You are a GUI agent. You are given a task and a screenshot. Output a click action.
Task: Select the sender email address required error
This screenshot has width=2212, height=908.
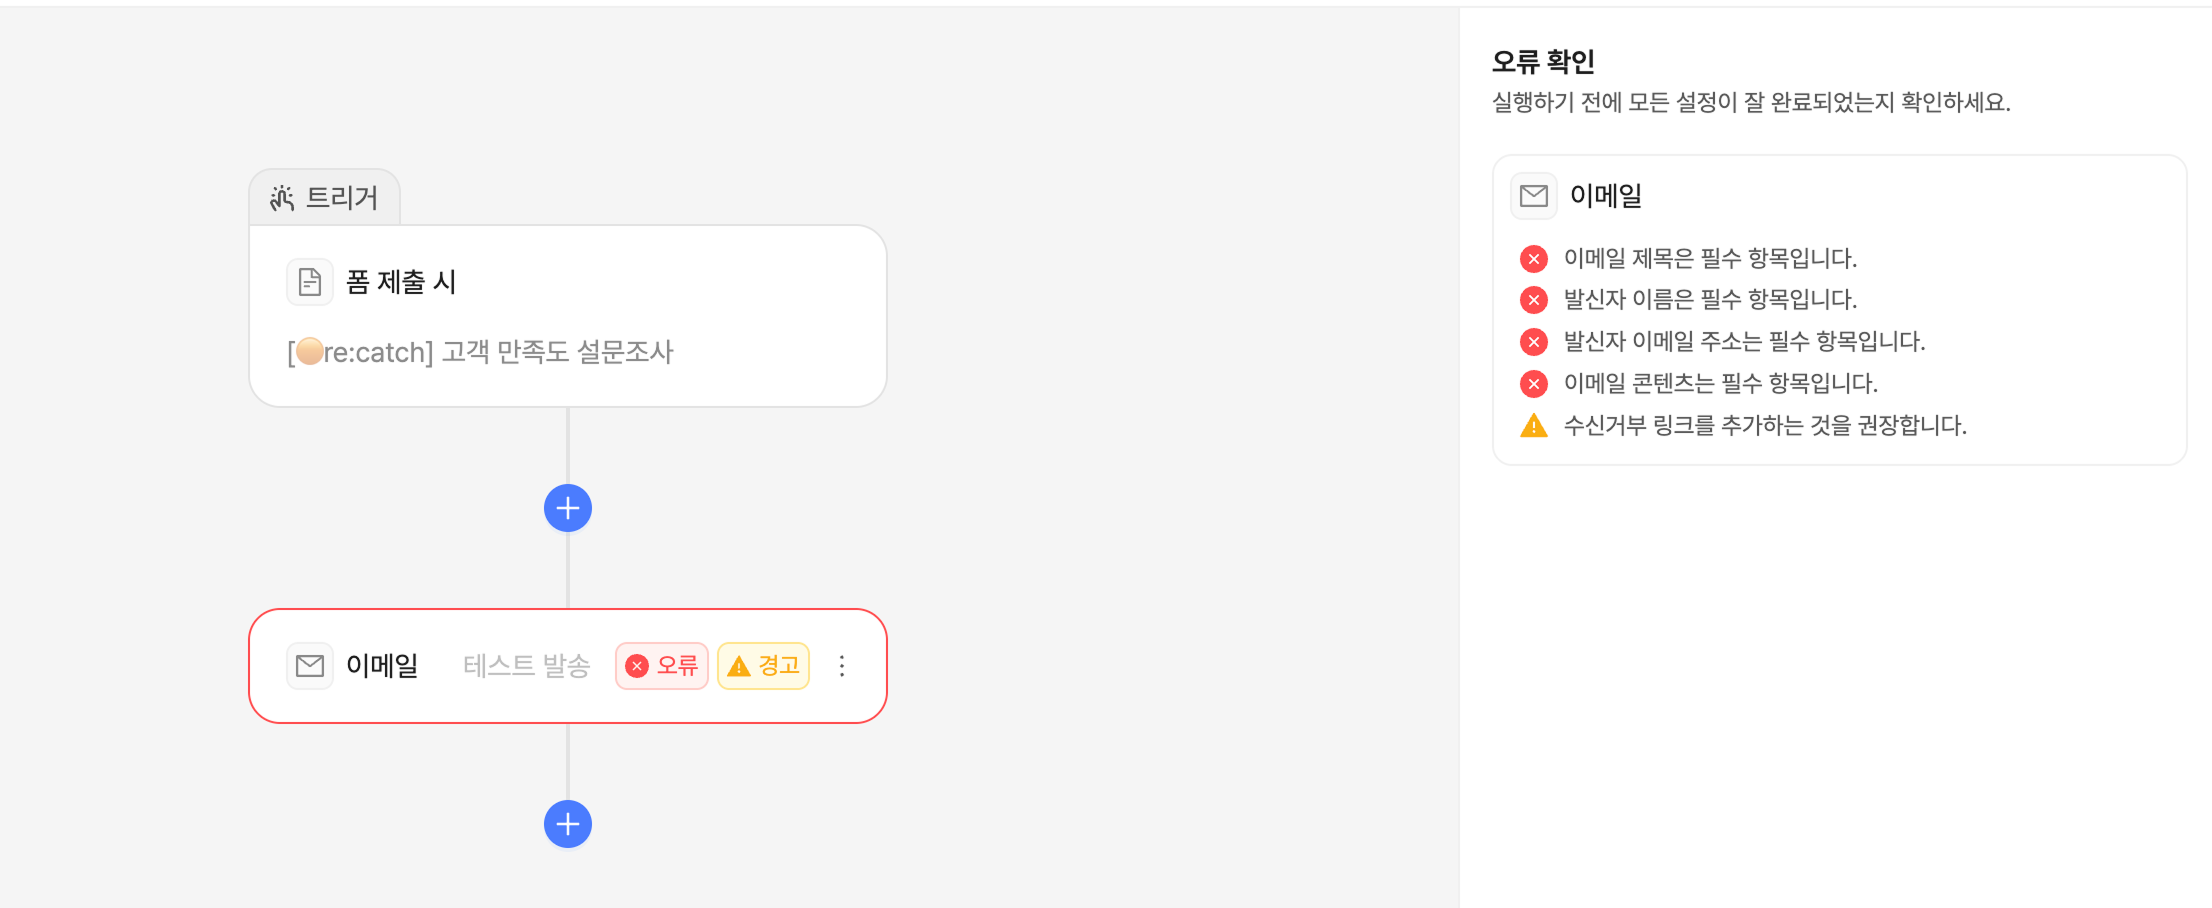(x=1744, y=342)
